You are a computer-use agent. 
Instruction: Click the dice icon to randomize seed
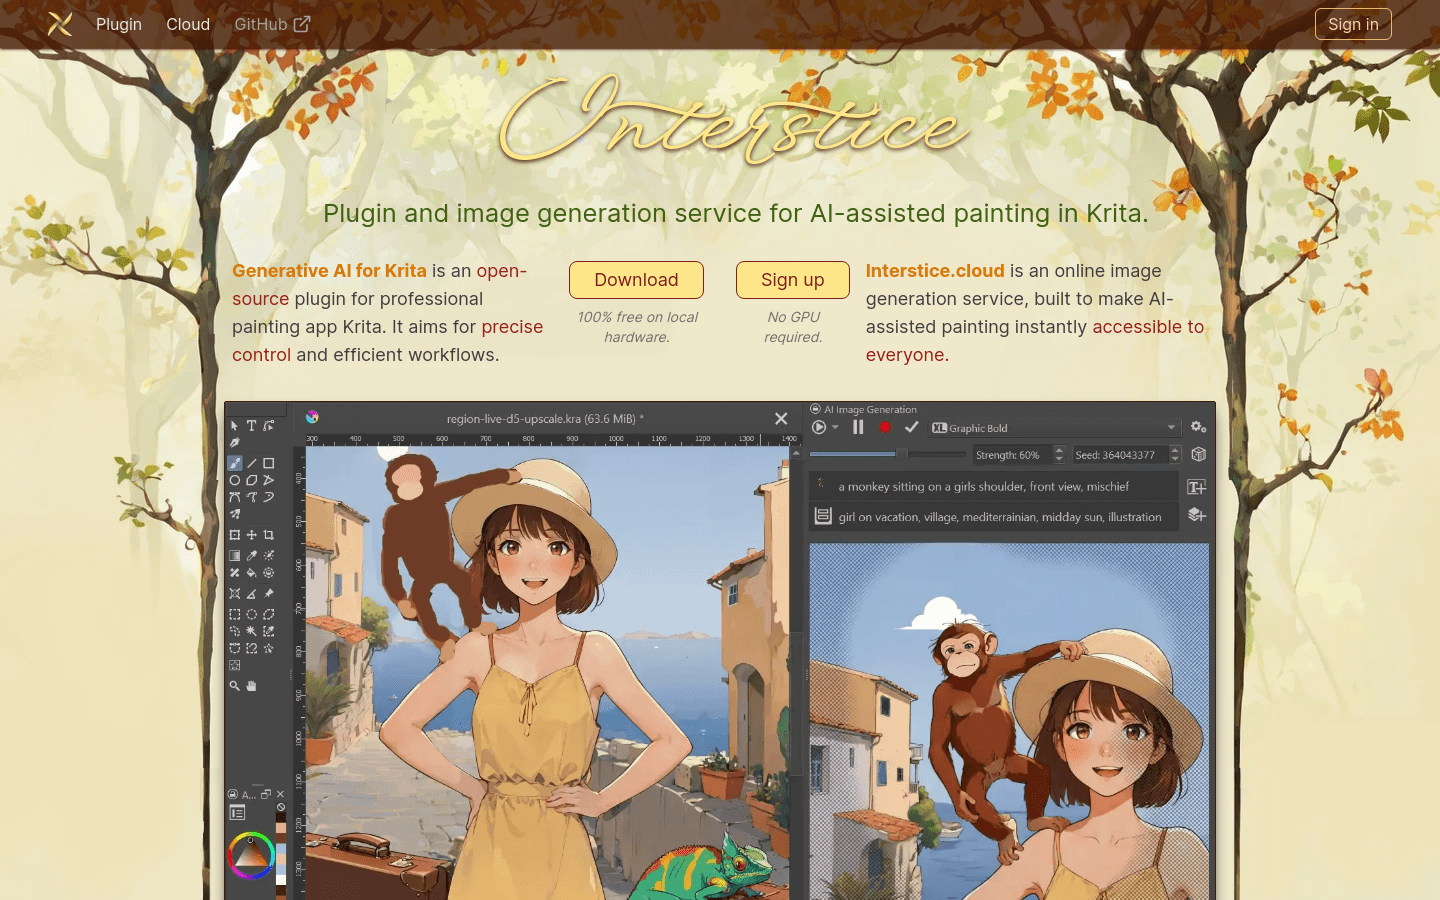1198,454
